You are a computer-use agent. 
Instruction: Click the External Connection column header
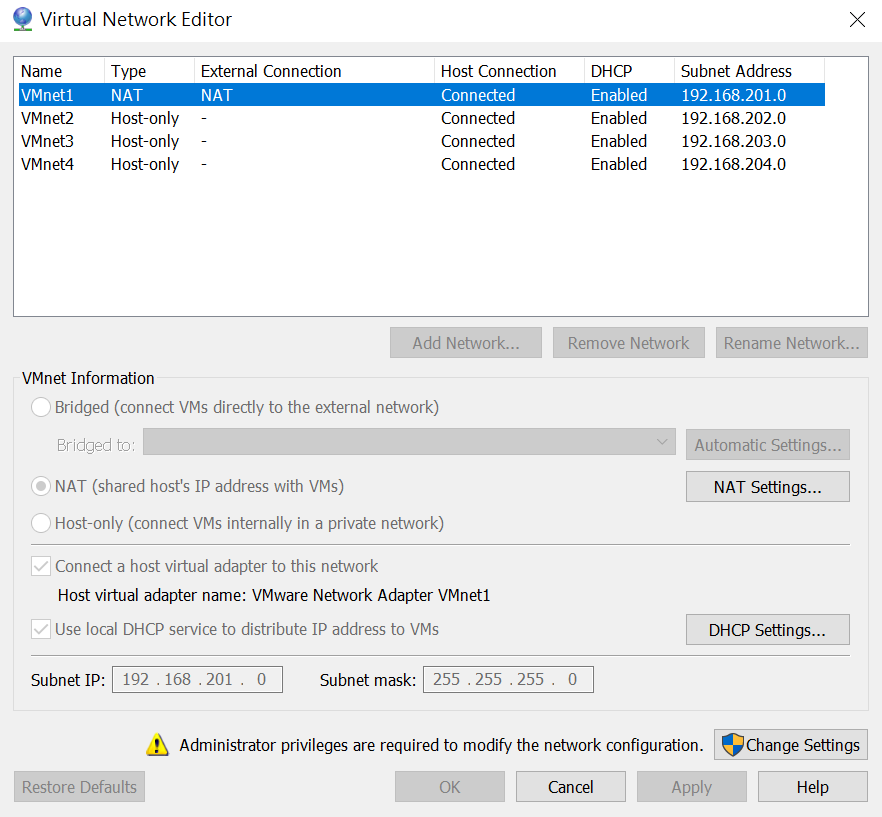point(314,71)
